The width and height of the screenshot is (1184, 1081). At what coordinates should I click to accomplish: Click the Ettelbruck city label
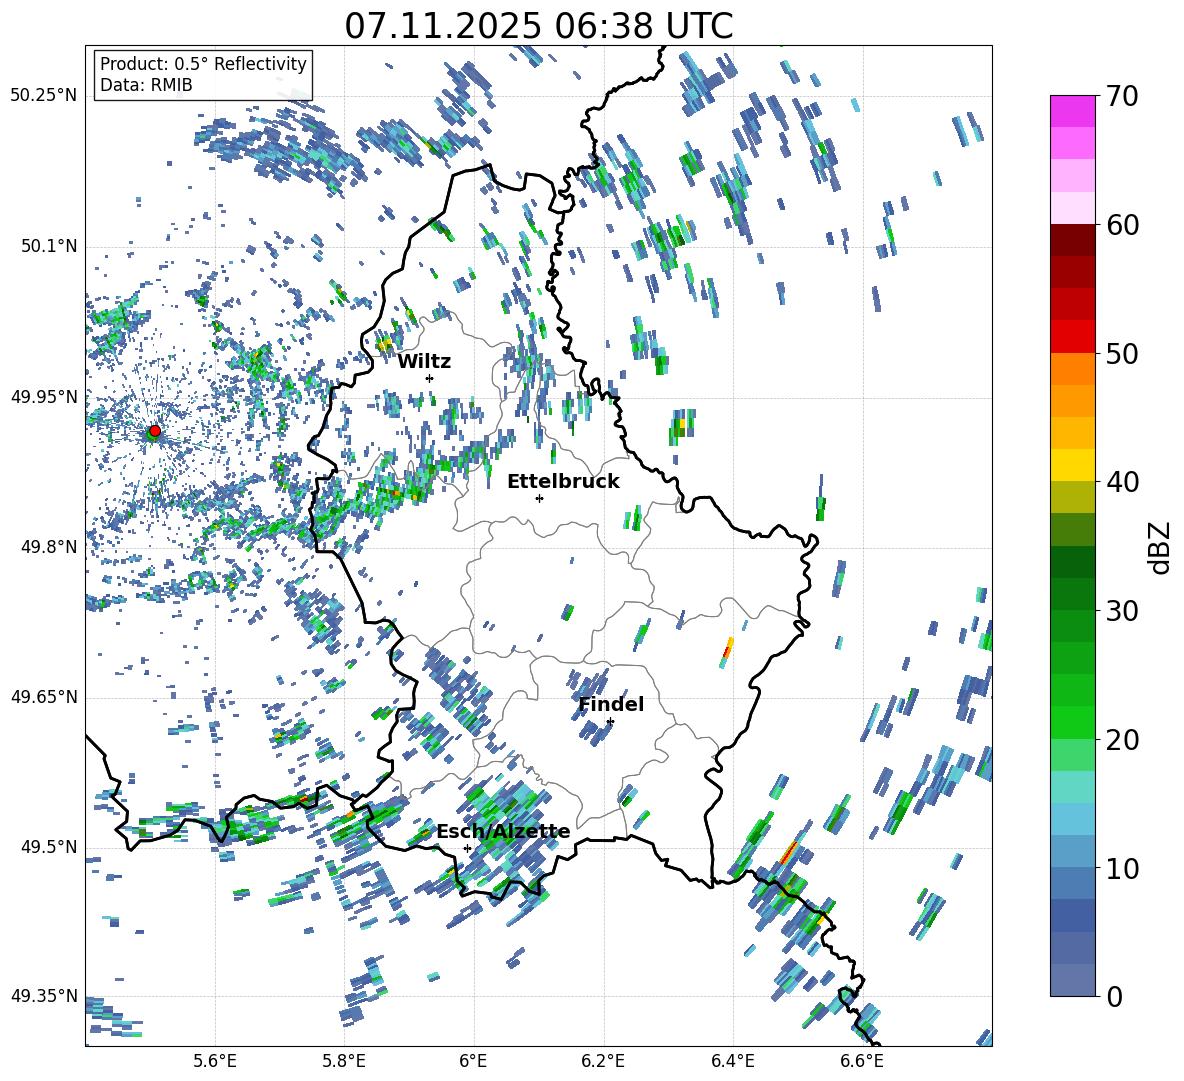tap(563, 482)
